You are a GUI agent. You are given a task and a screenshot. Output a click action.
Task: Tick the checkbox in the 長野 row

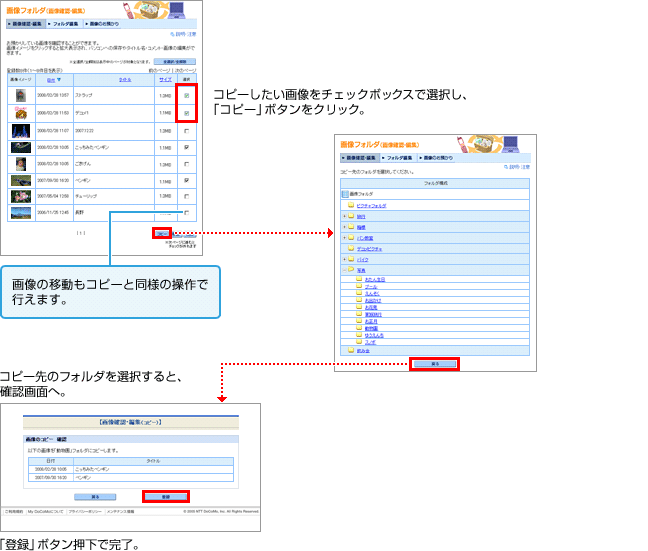pos(187,212)
